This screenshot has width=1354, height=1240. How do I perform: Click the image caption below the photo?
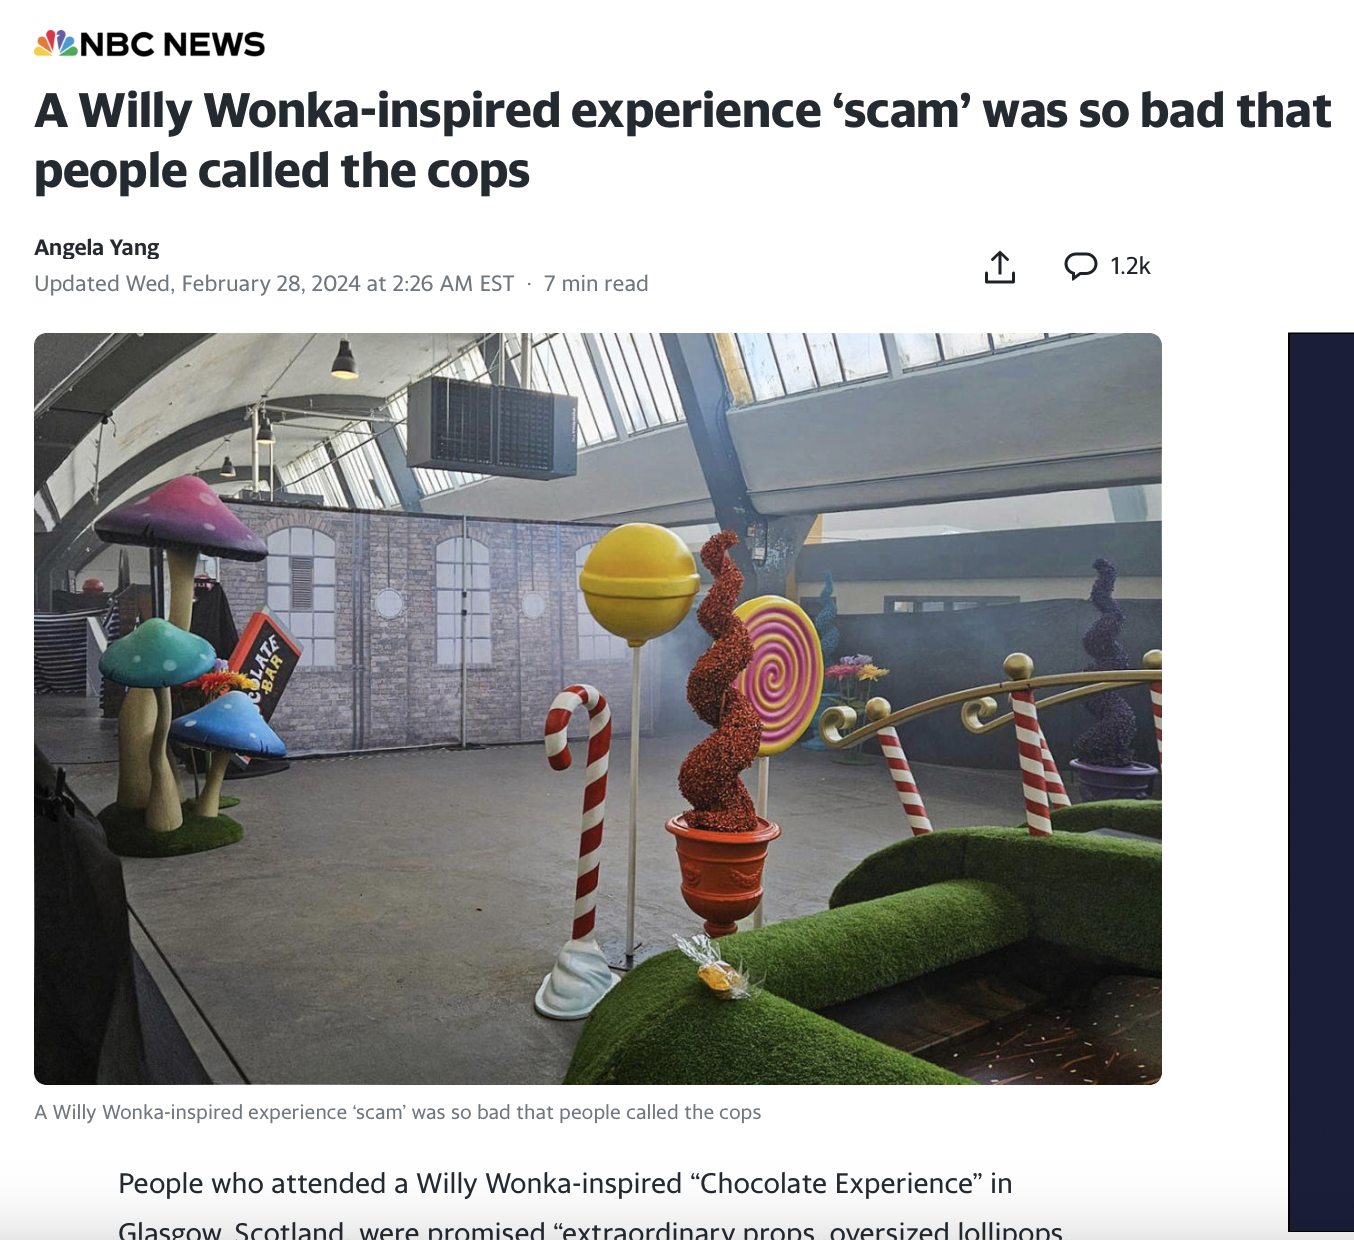398,1112
